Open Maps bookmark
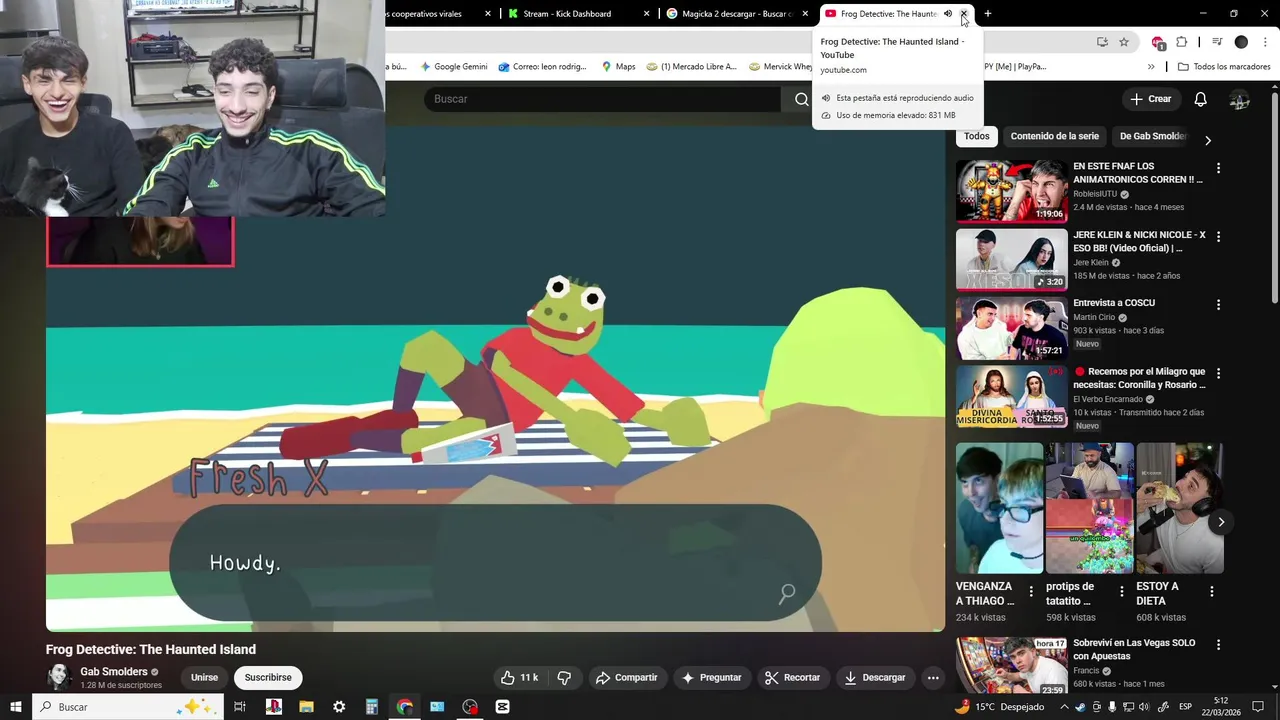 click(618, 67)
